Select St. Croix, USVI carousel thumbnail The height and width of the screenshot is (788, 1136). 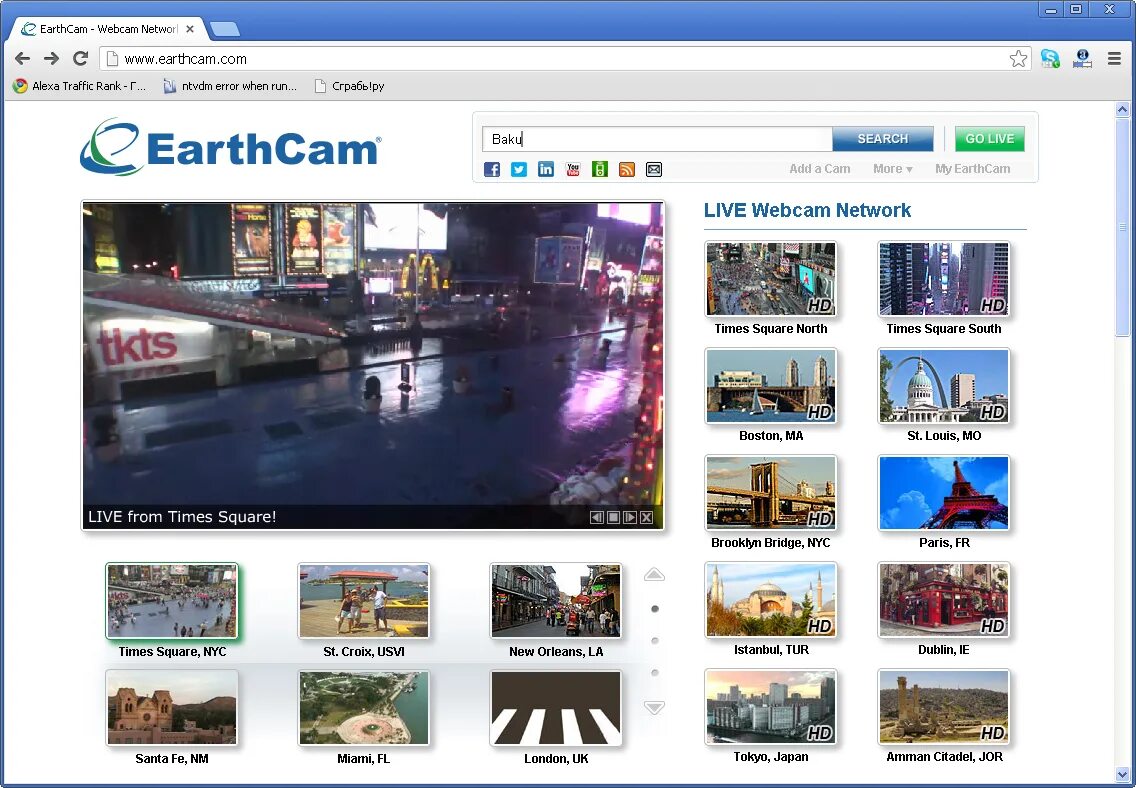coord(364,601)
